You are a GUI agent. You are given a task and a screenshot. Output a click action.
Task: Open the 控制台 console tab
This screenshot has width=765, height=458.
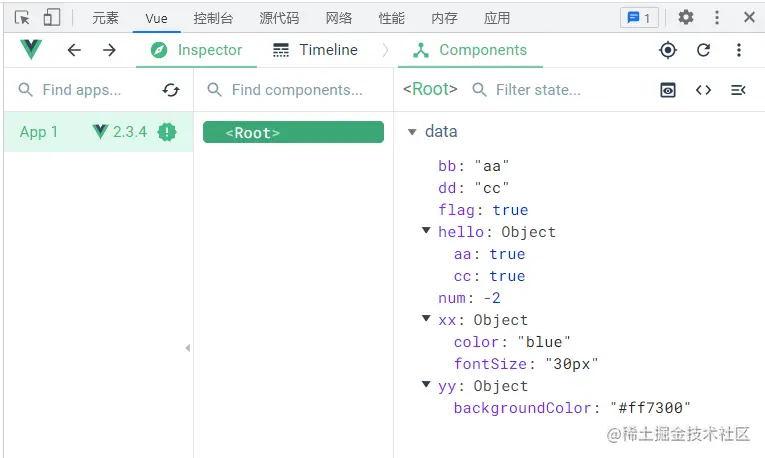214,18
